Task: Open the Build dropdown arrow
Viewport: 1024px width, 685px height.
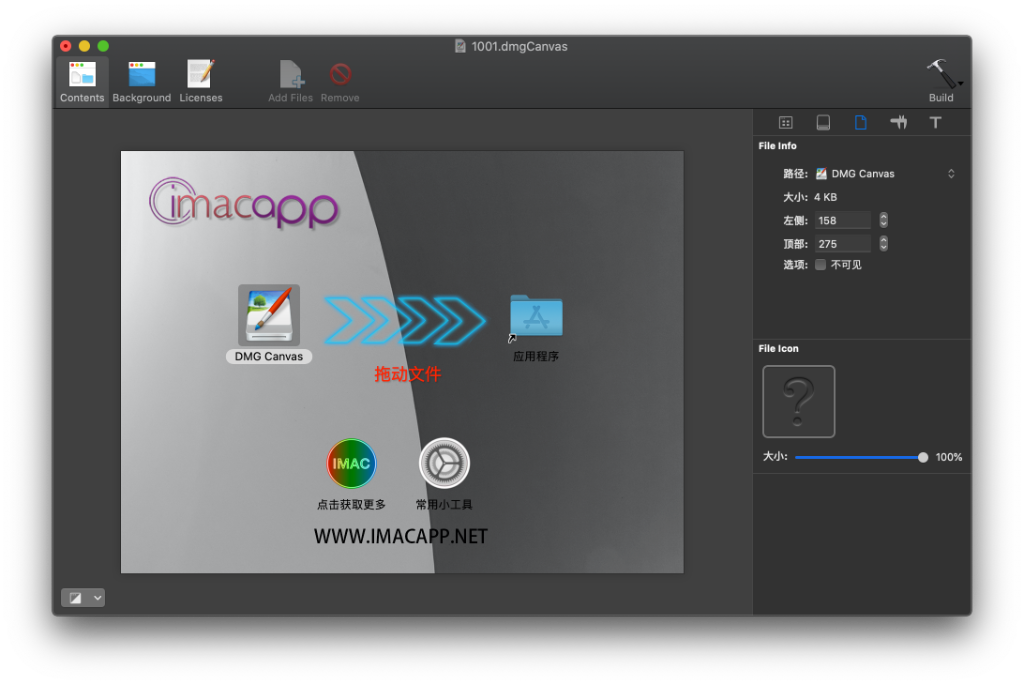Action: pos(961,84)
